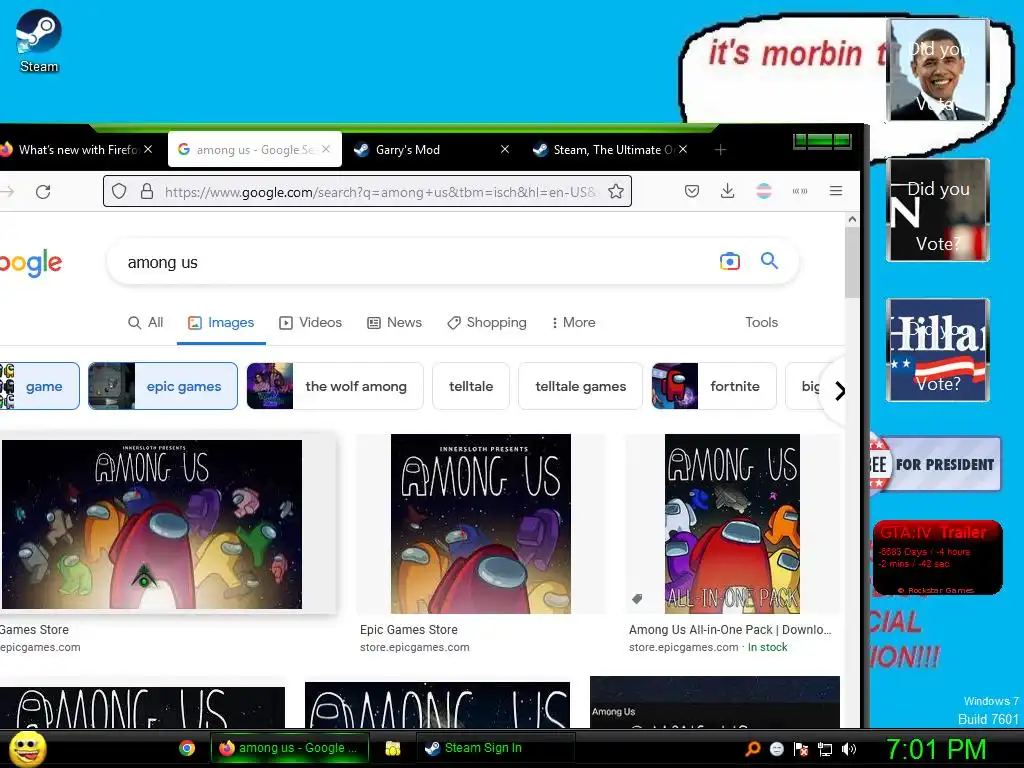
Task: Save page to Pocket icon
Action: (692, 191)
